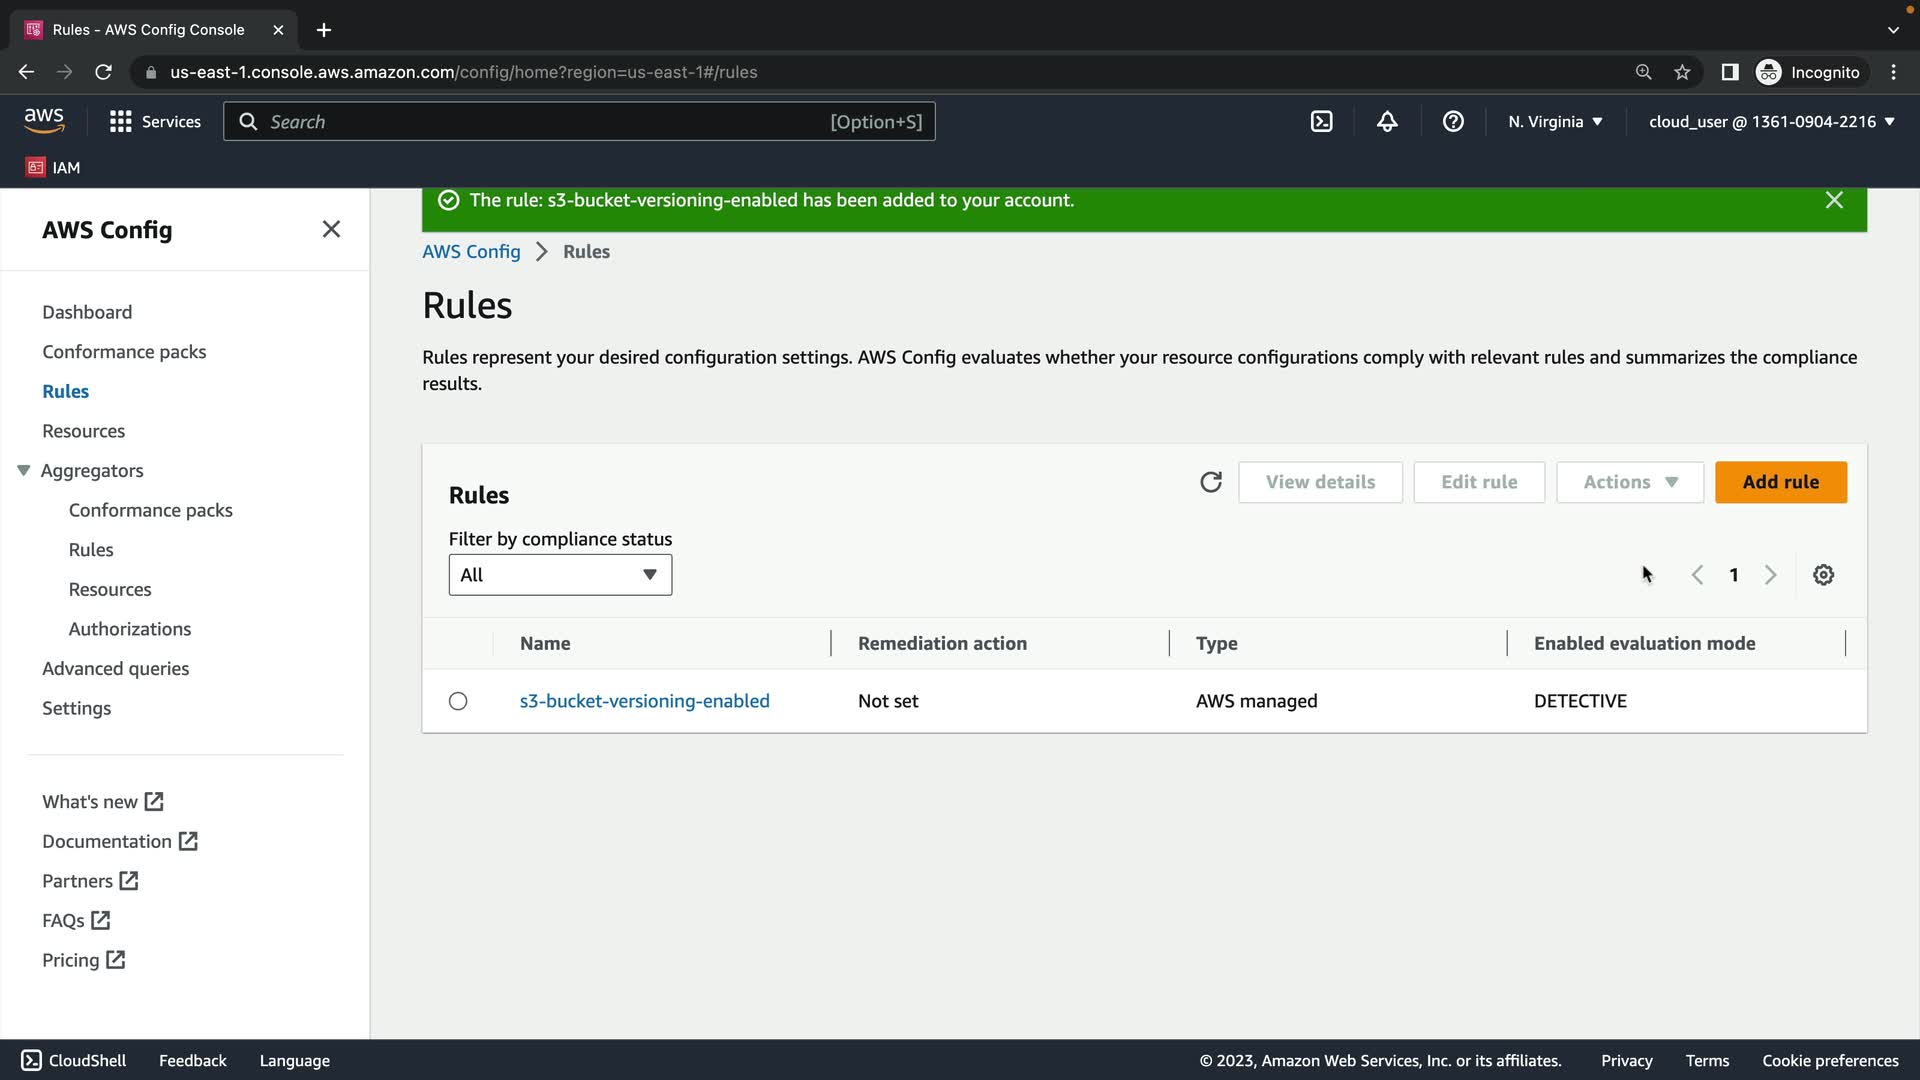Open the compliance status filter dropdown

[x=560, y=575]
